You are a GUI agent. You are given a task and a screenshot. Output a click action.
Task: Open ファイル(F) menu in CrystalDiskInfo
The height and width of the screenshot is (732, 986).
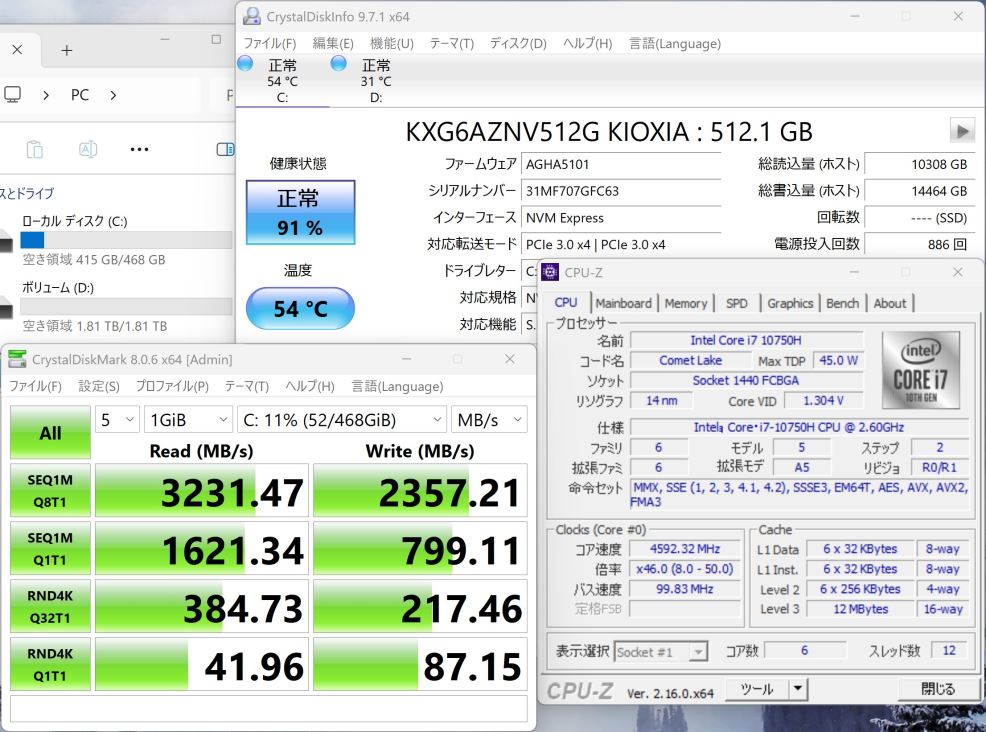270,43
